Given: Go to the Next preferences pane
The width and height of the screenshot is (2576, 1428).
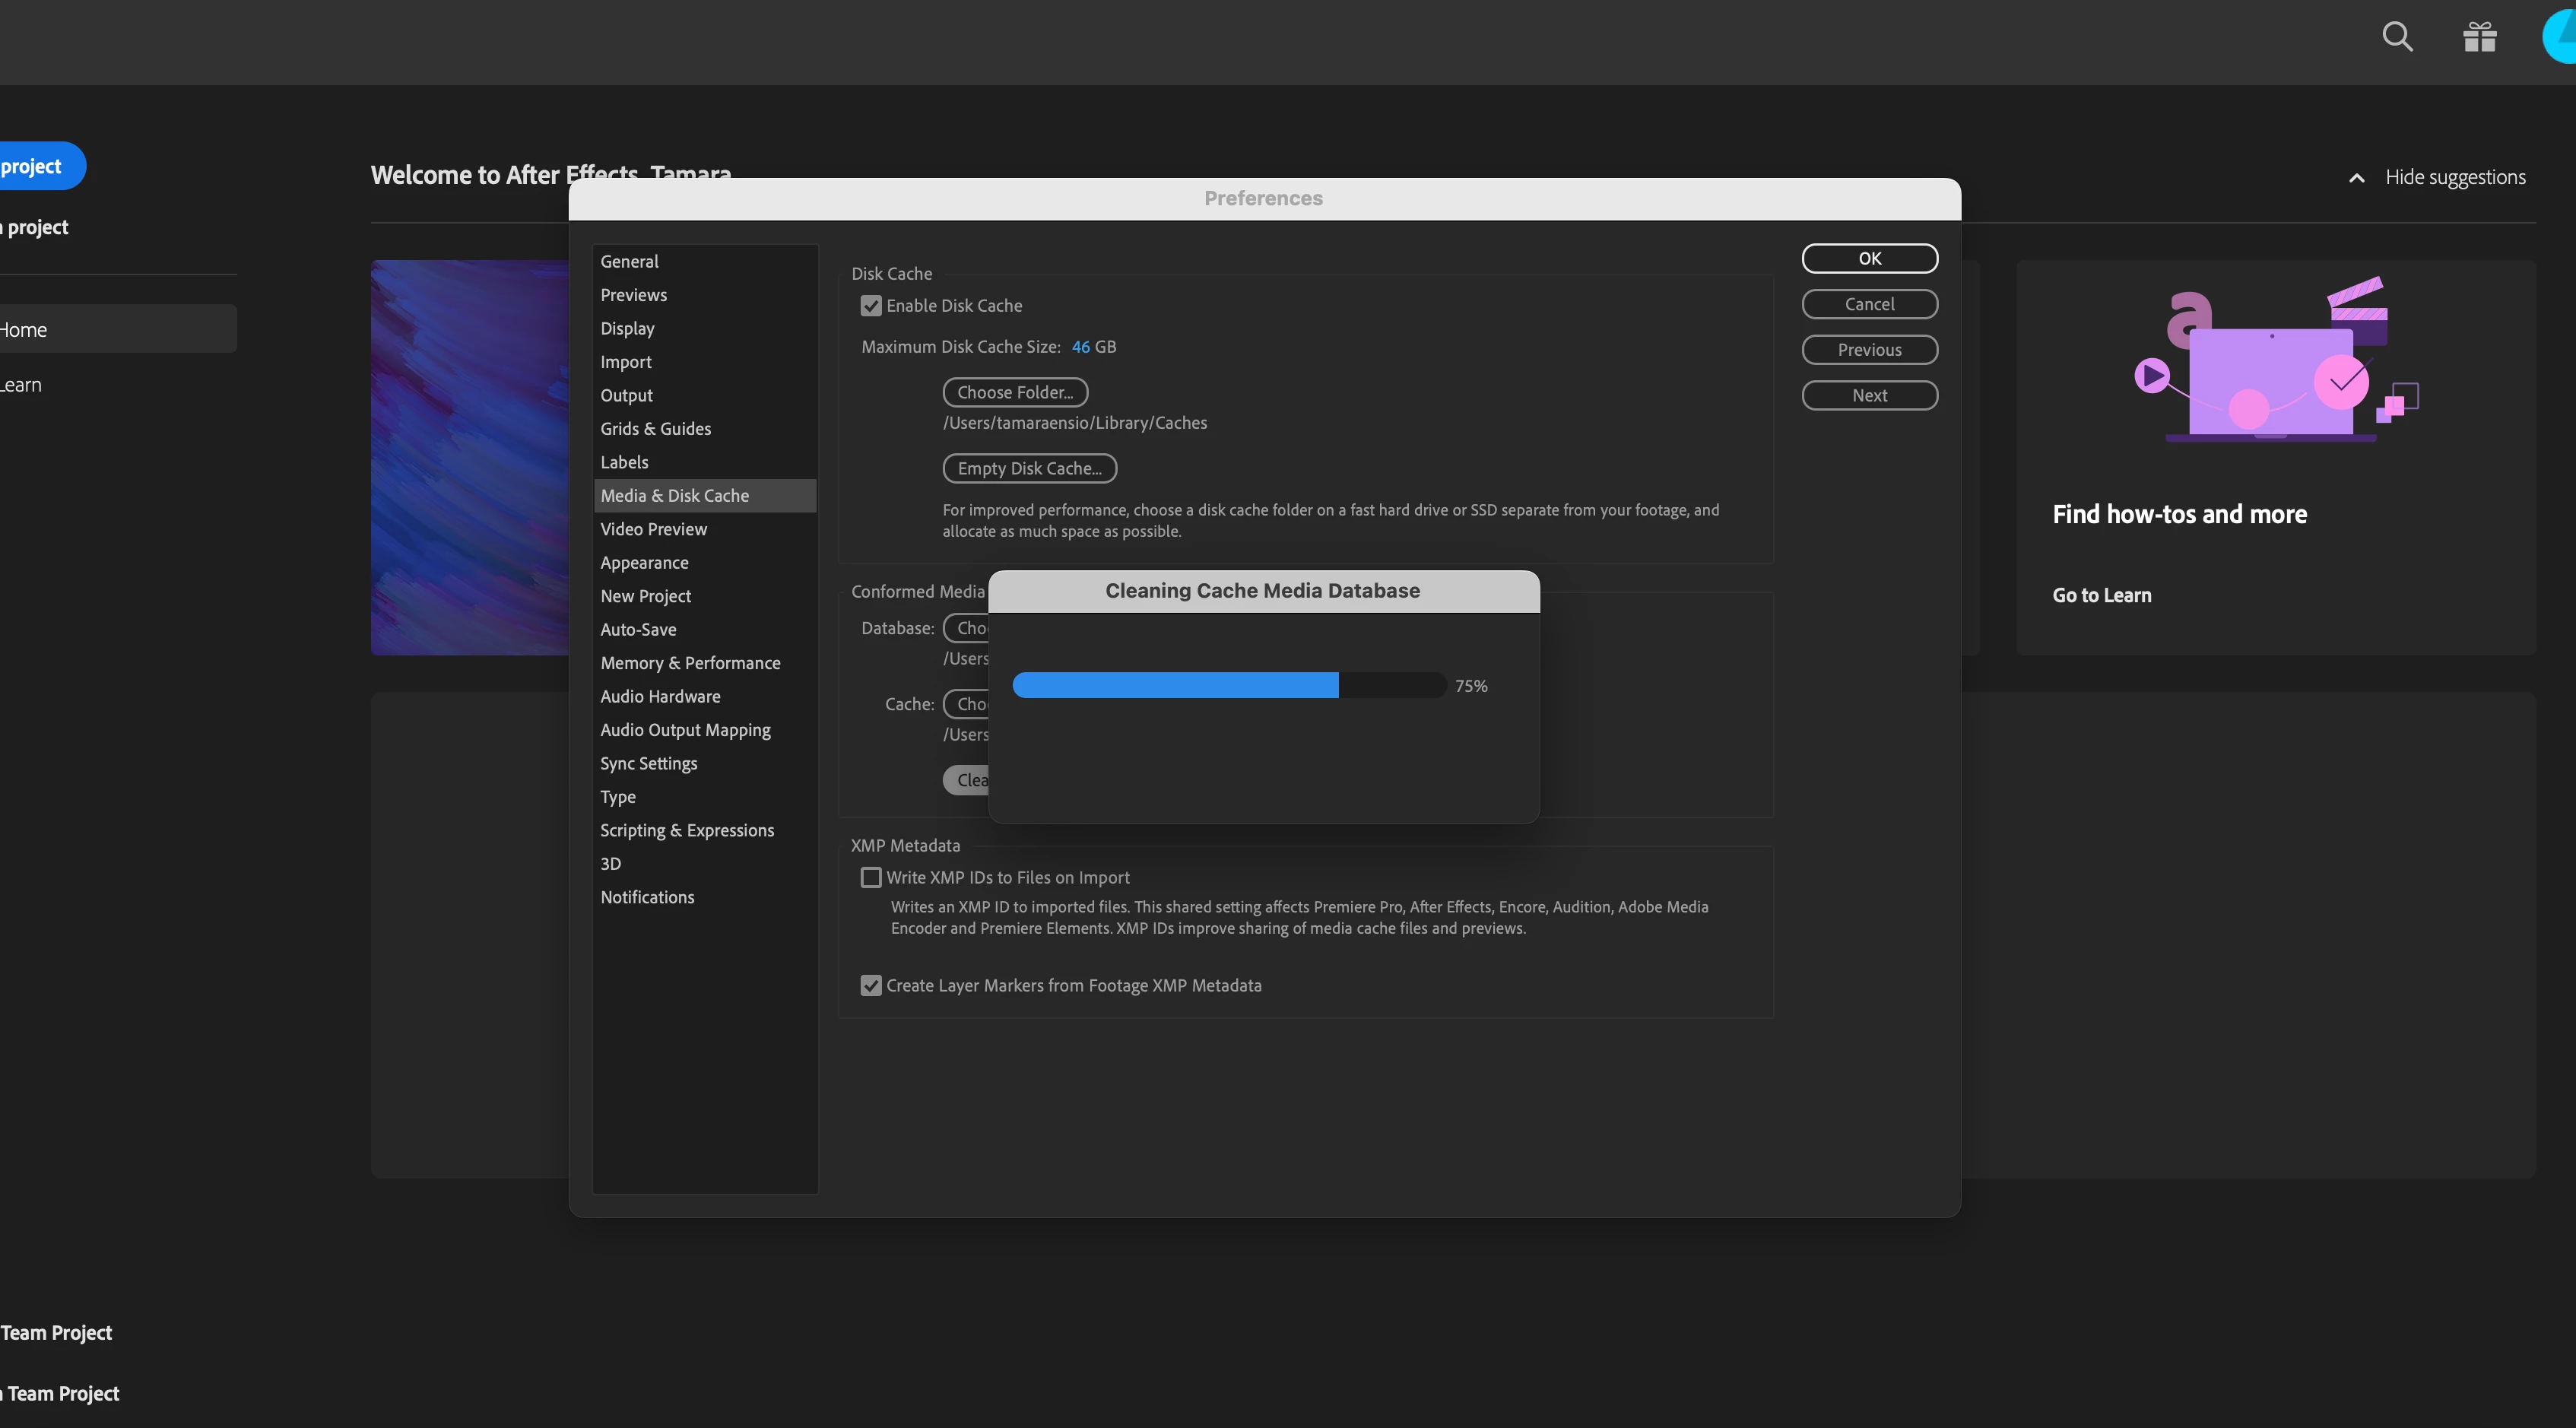Looking at the screenshot, I should tap(1869, 396).
